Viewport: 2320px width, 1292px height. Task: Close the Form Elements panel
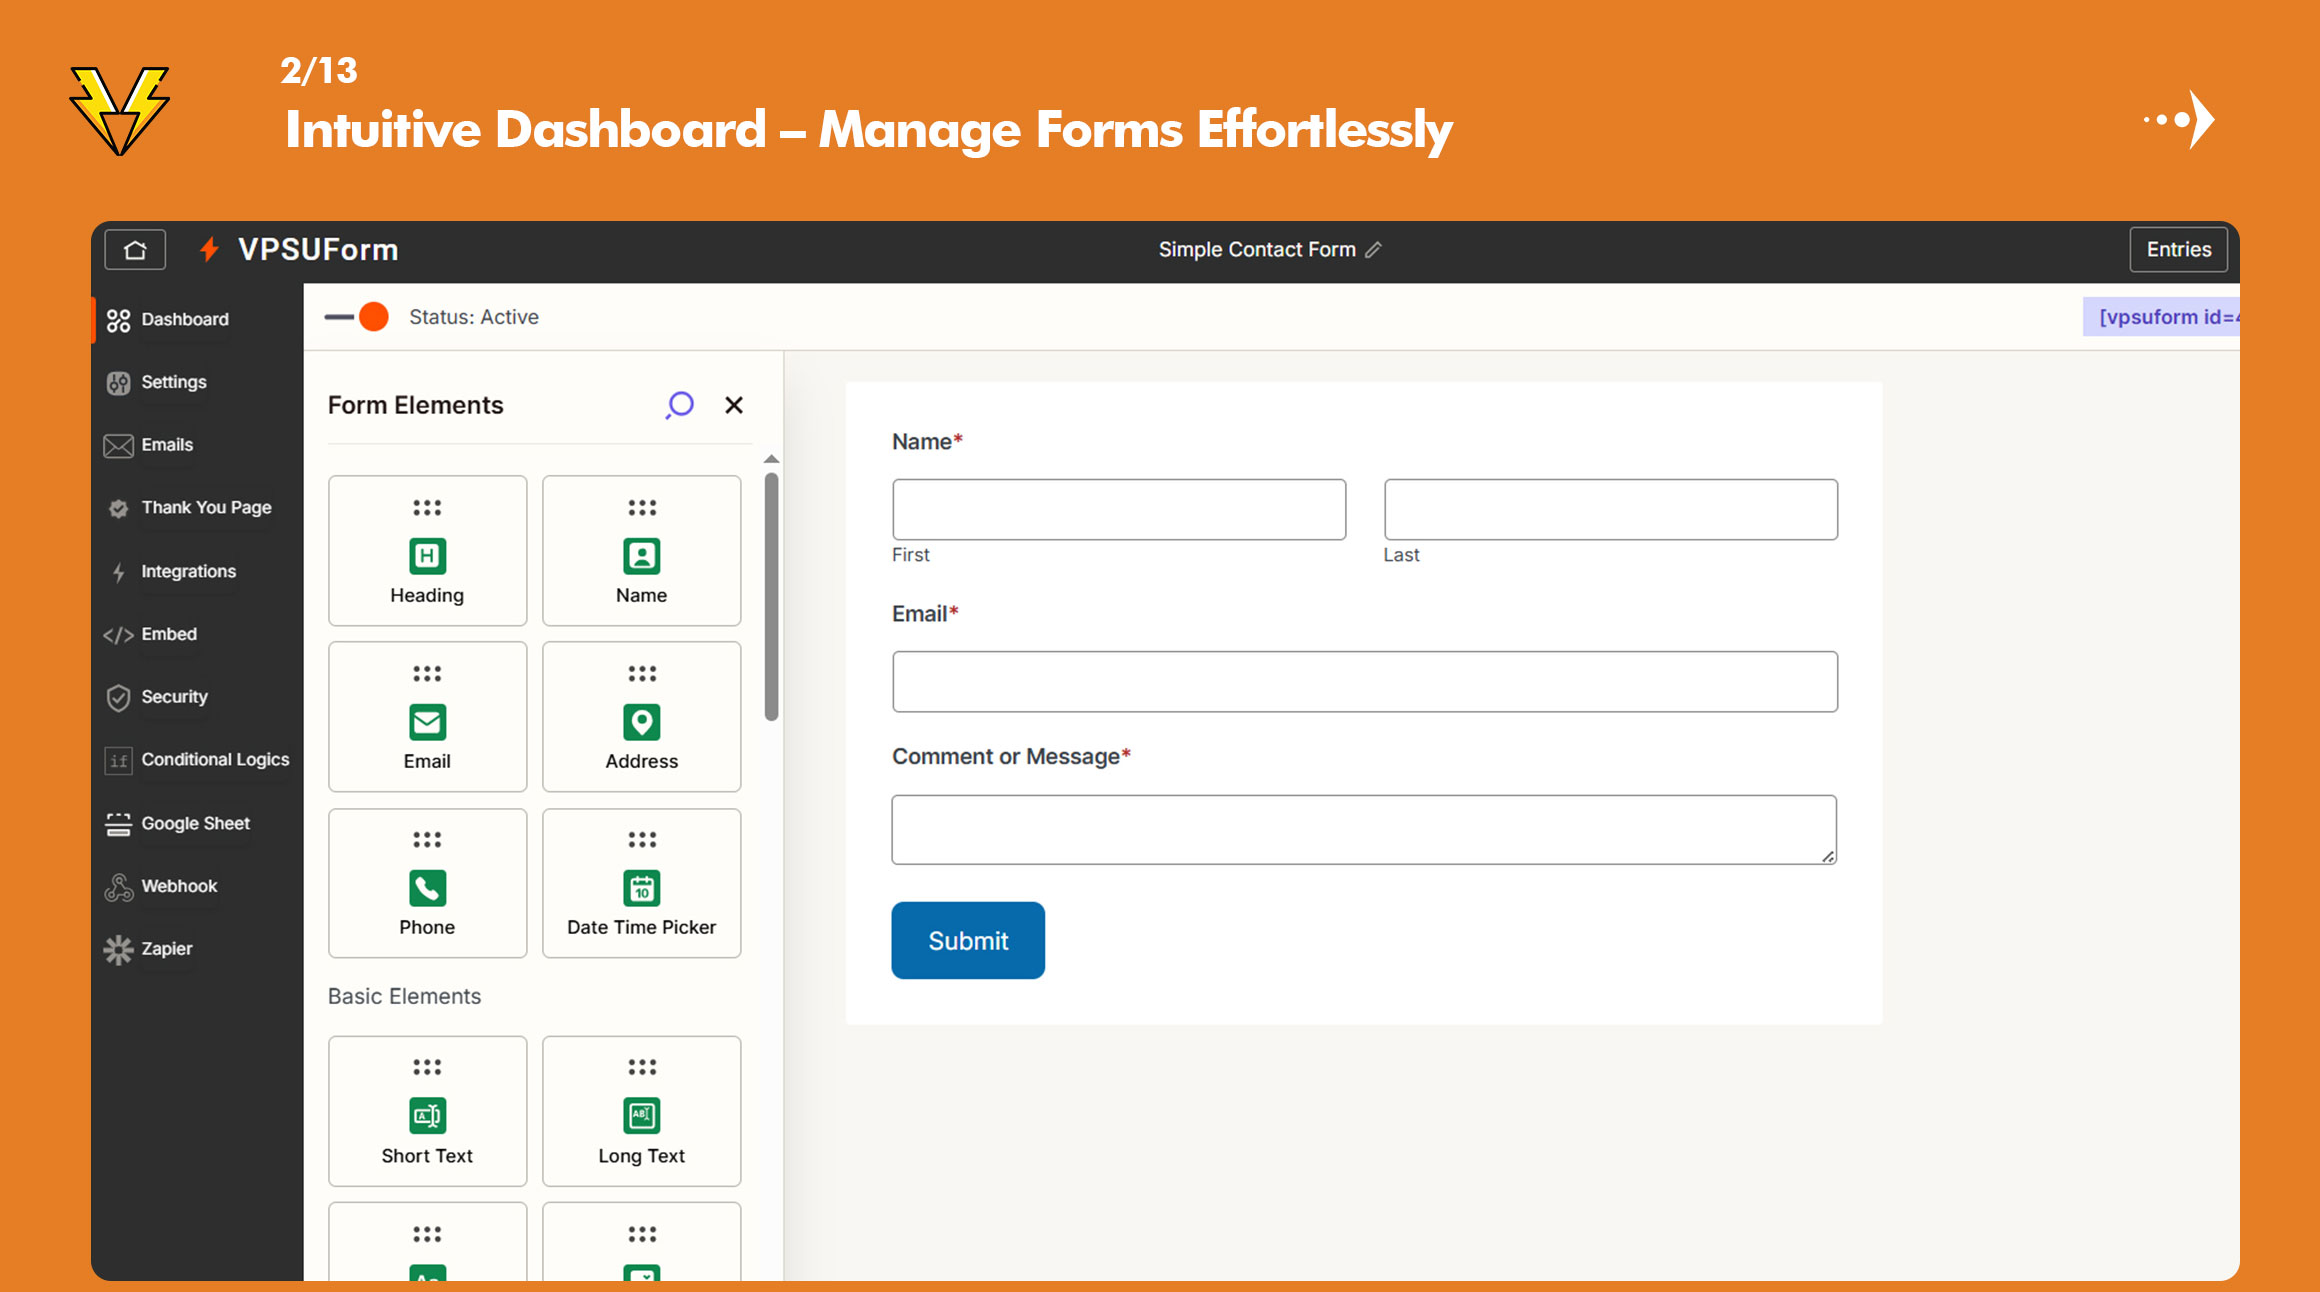tap(735, 405)
